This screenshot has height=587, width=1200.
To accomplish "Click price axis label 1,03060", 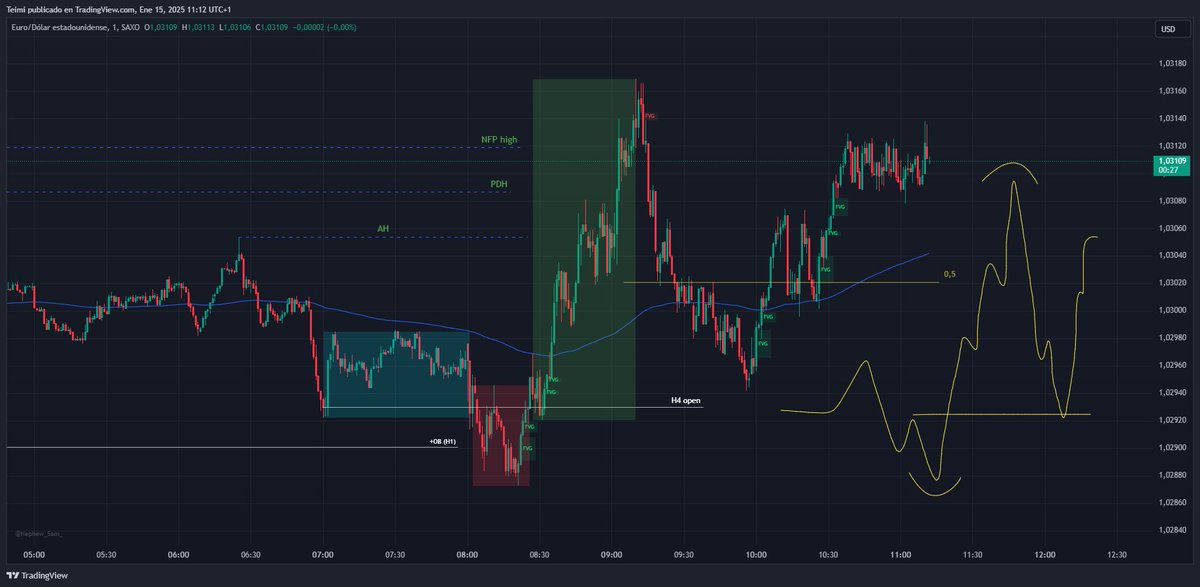I will tap(1170, 228).
